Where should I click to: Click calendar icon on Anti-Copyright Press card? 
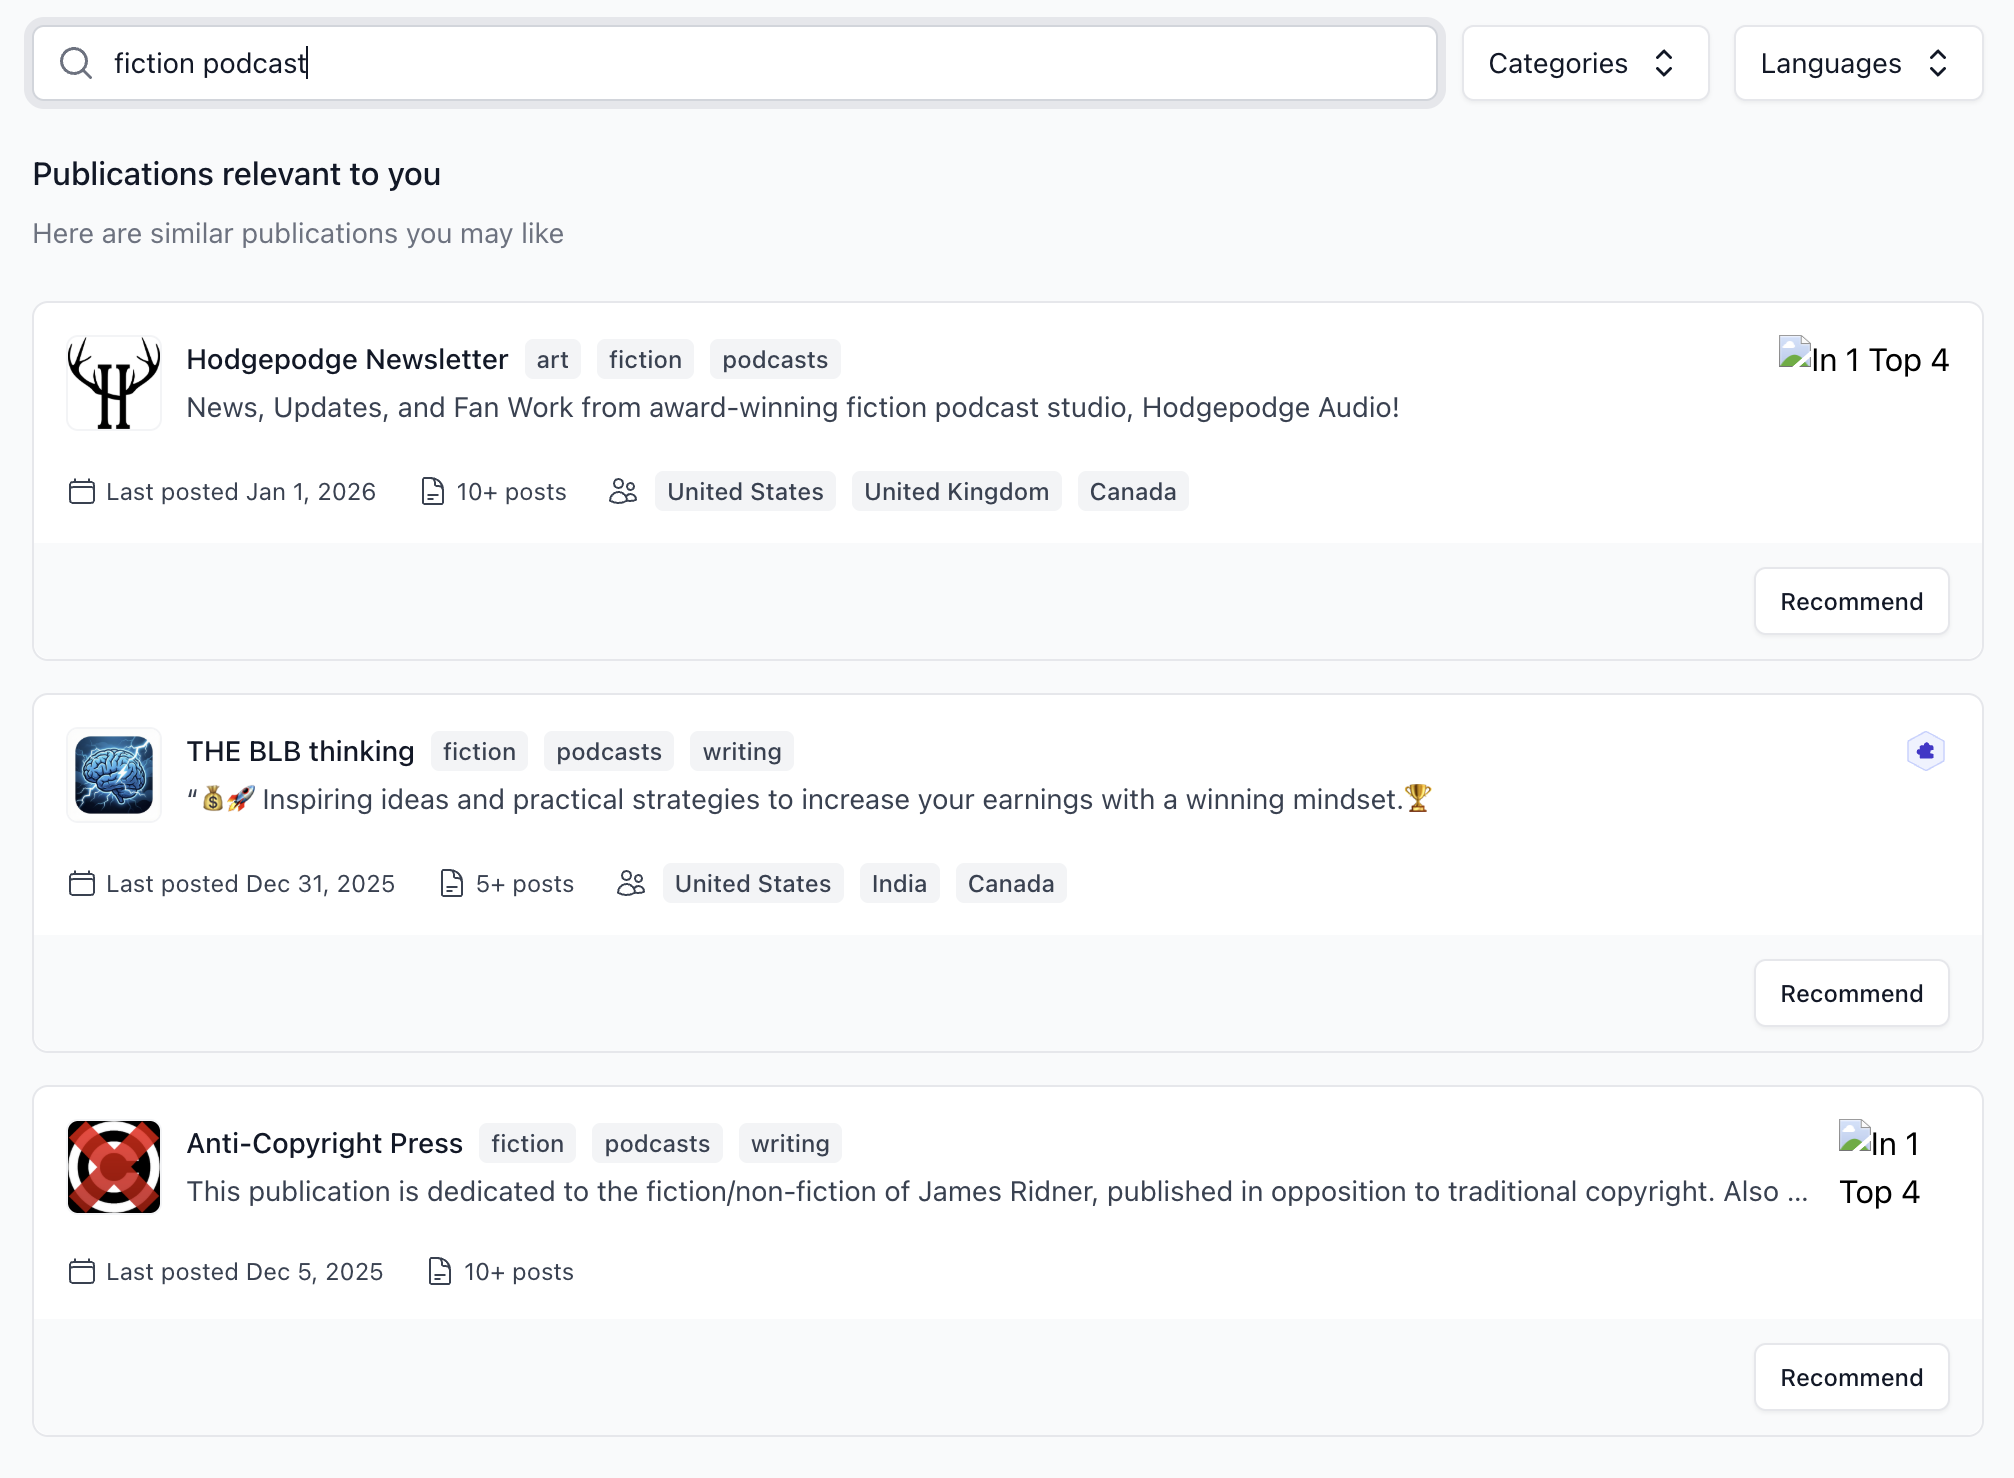click(82, 1272)
